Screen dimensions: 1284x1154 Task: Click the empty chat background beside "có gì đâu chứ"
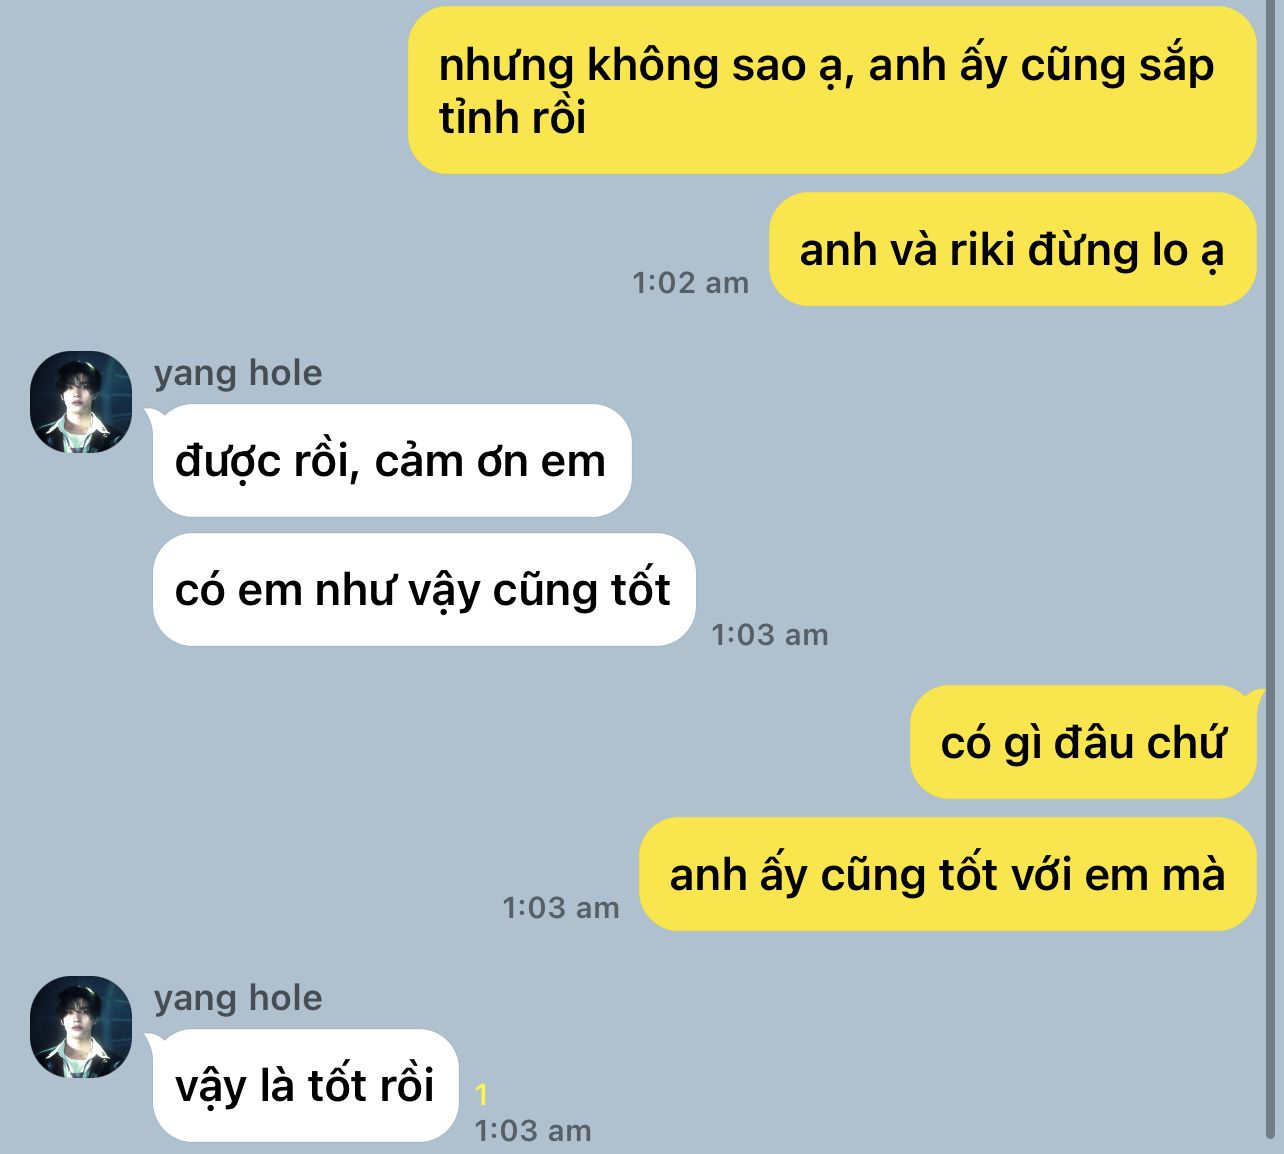(450, 742)
